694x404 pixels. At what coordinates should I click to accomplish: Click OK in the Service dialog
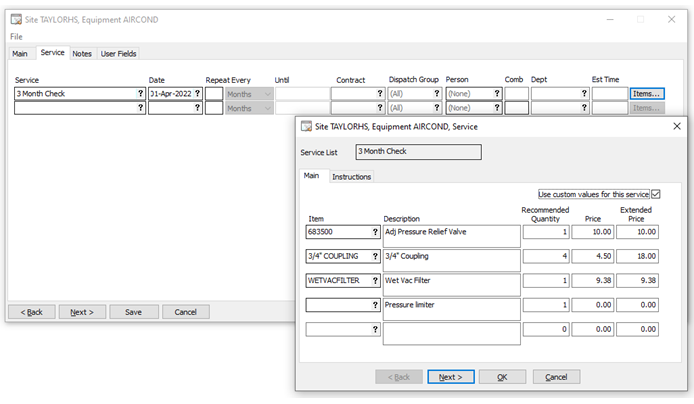tap(502, 377)
